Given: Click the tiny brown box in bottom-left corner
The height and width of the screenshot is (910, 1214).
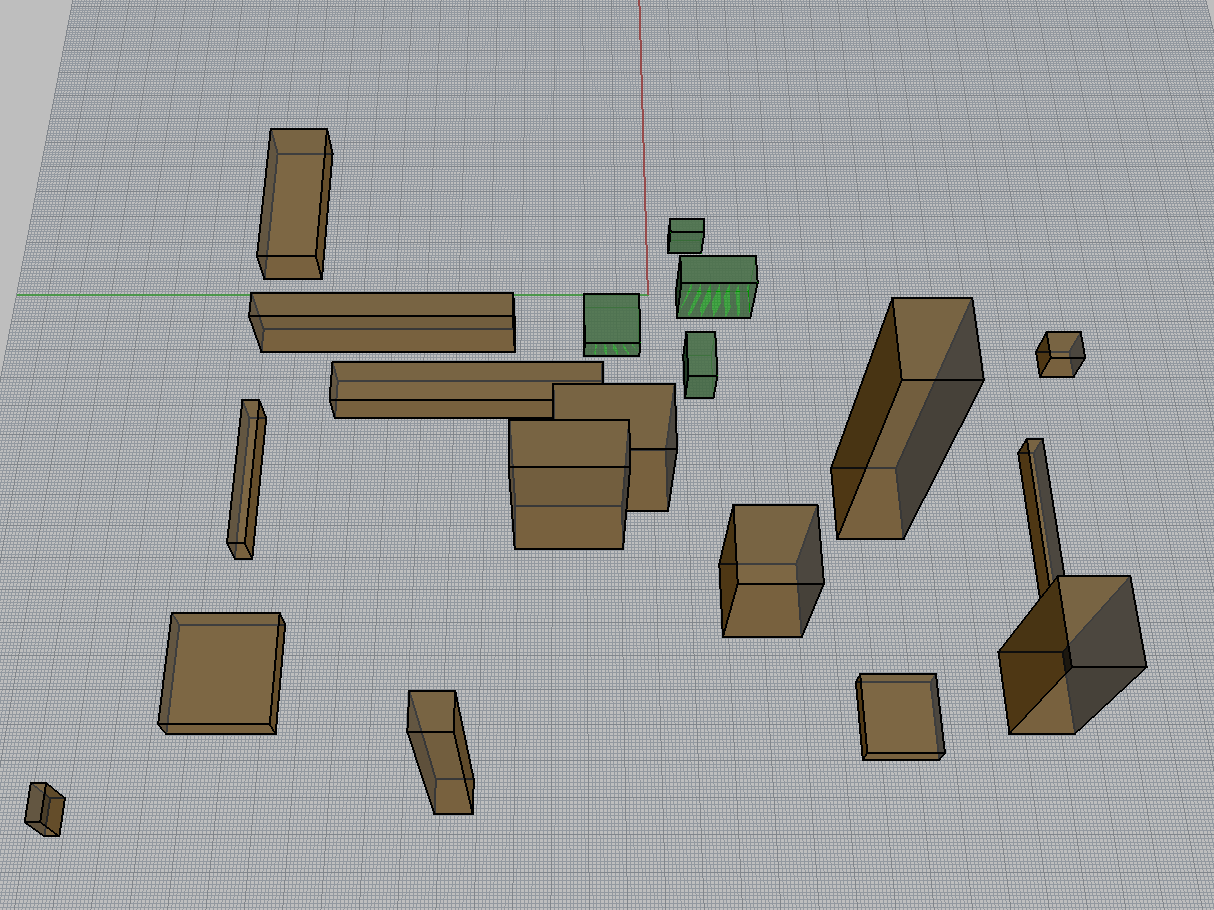Looking at the screenshot, I should pos(44,809).
